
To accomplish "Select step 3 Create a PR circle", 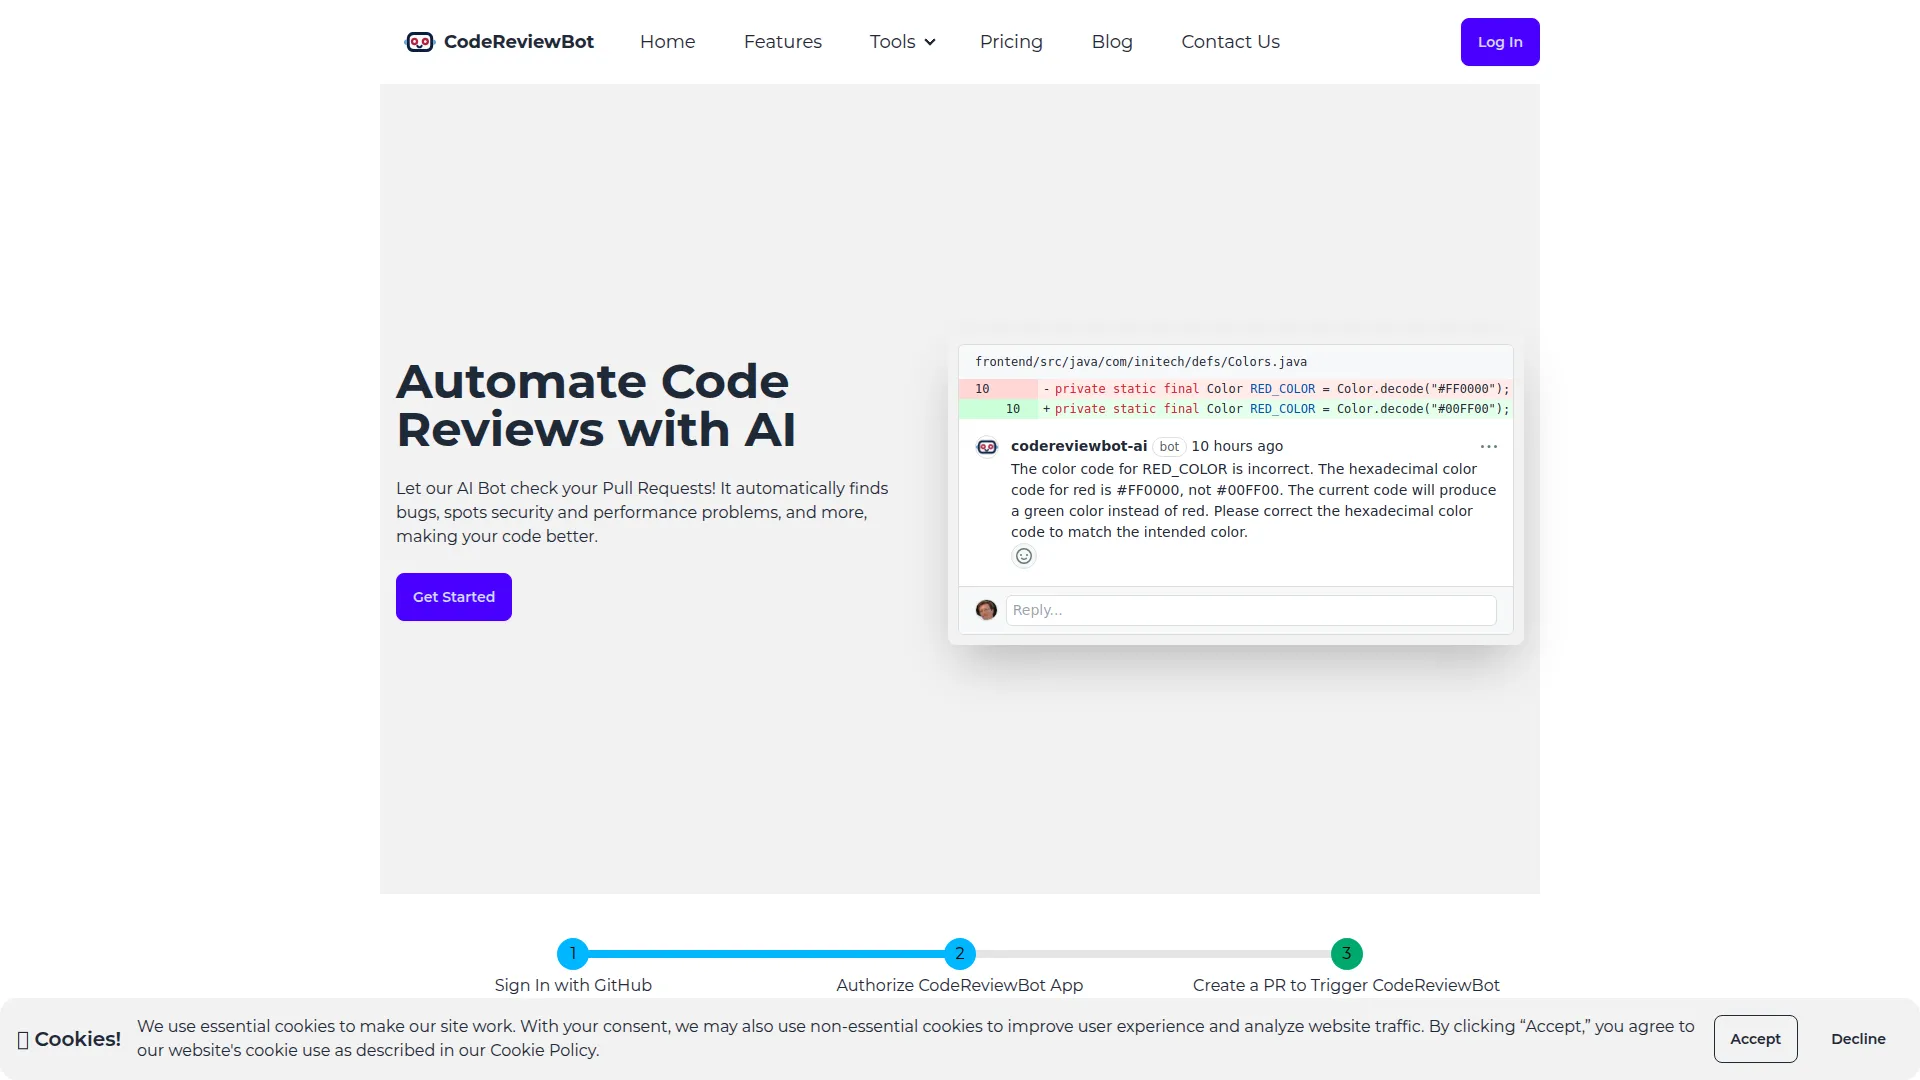I will click(x=1346, y=953).
